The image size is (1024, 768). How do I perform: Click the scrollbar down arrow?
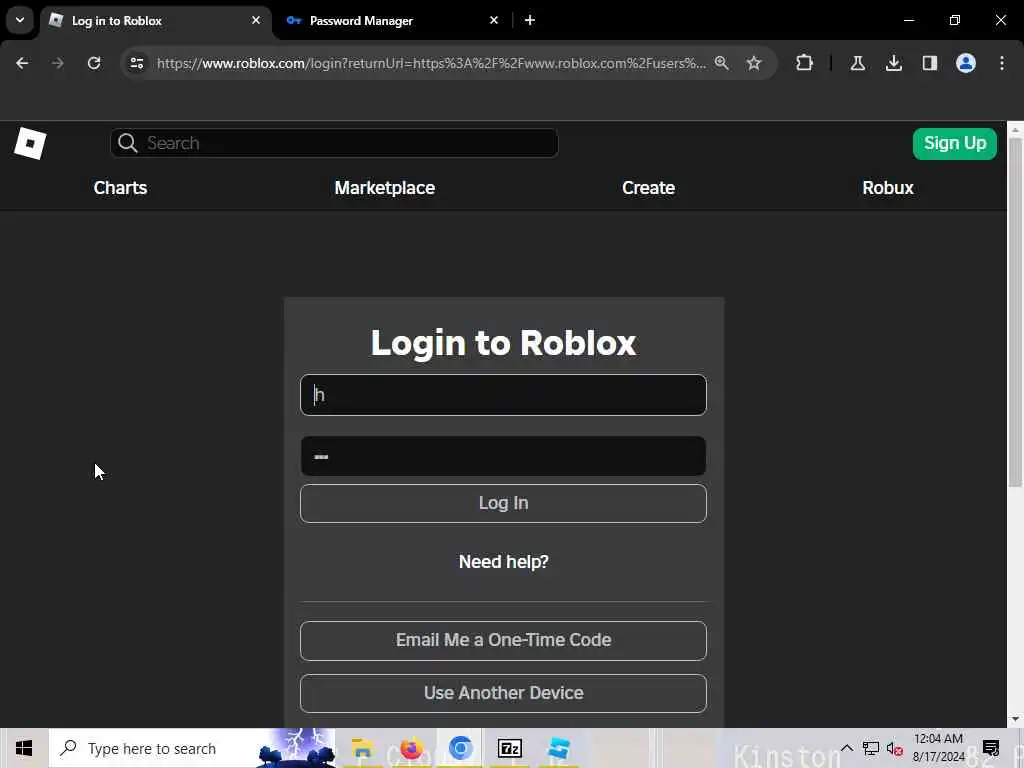click(1015, 719)
